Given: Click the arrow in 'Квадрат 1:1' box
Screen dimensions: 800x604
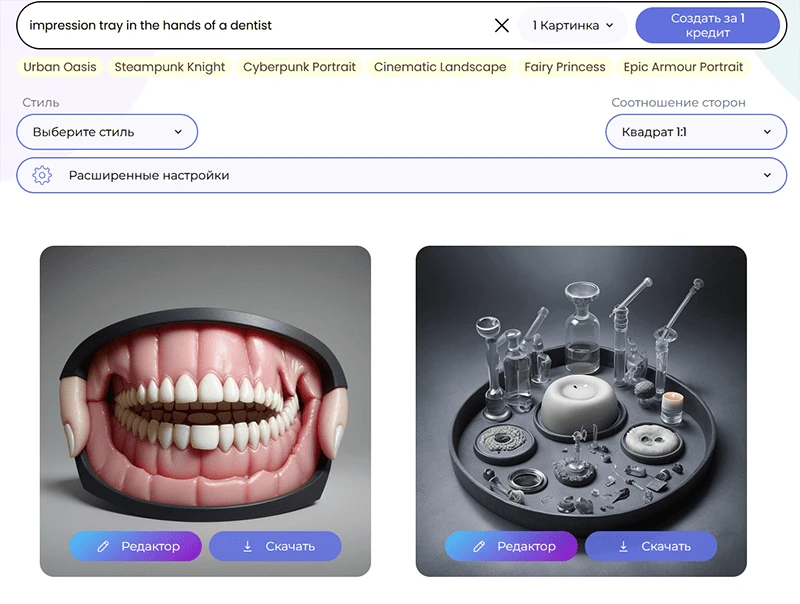Looking at the screenshot, I should (767, 132).
